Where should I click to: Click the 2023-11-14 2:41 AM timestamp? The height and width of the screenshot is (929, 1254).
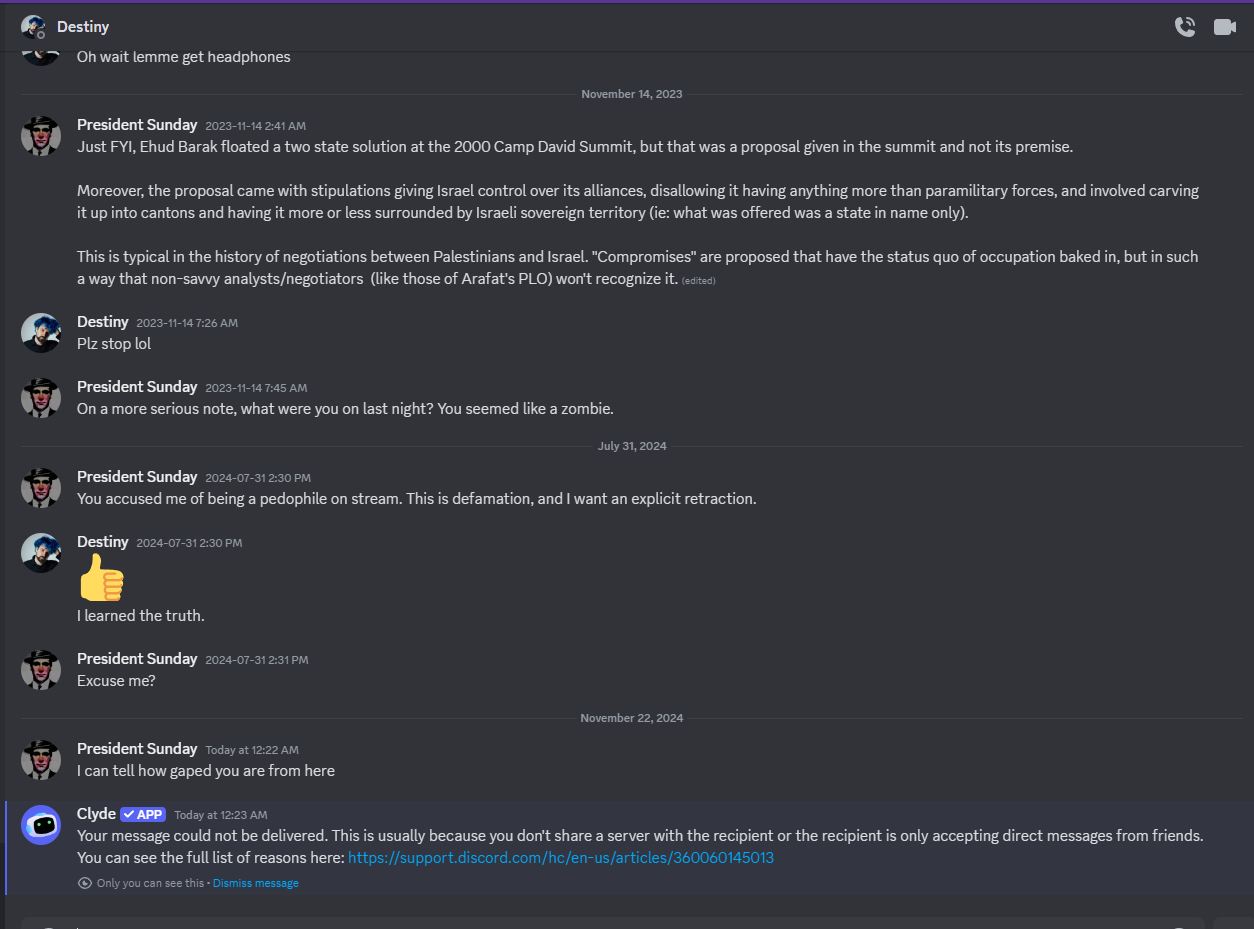[255, 126]
